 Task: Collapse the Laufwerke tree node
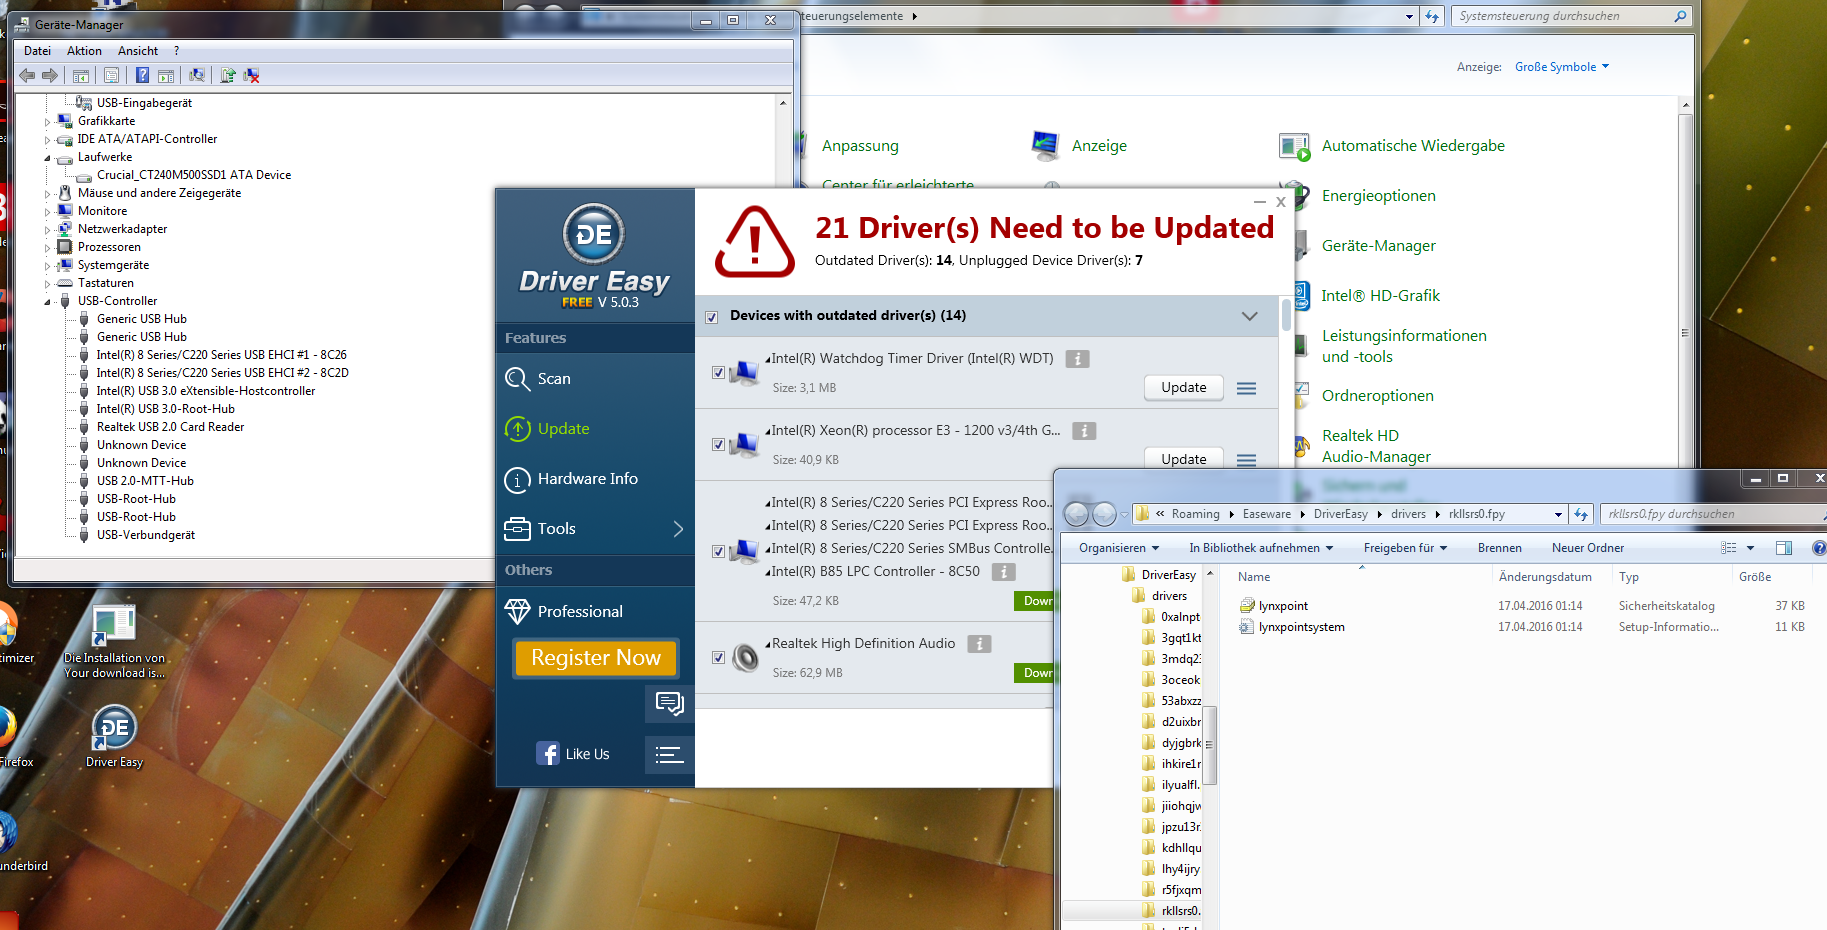pyautogui.click(x=47, y=158)
